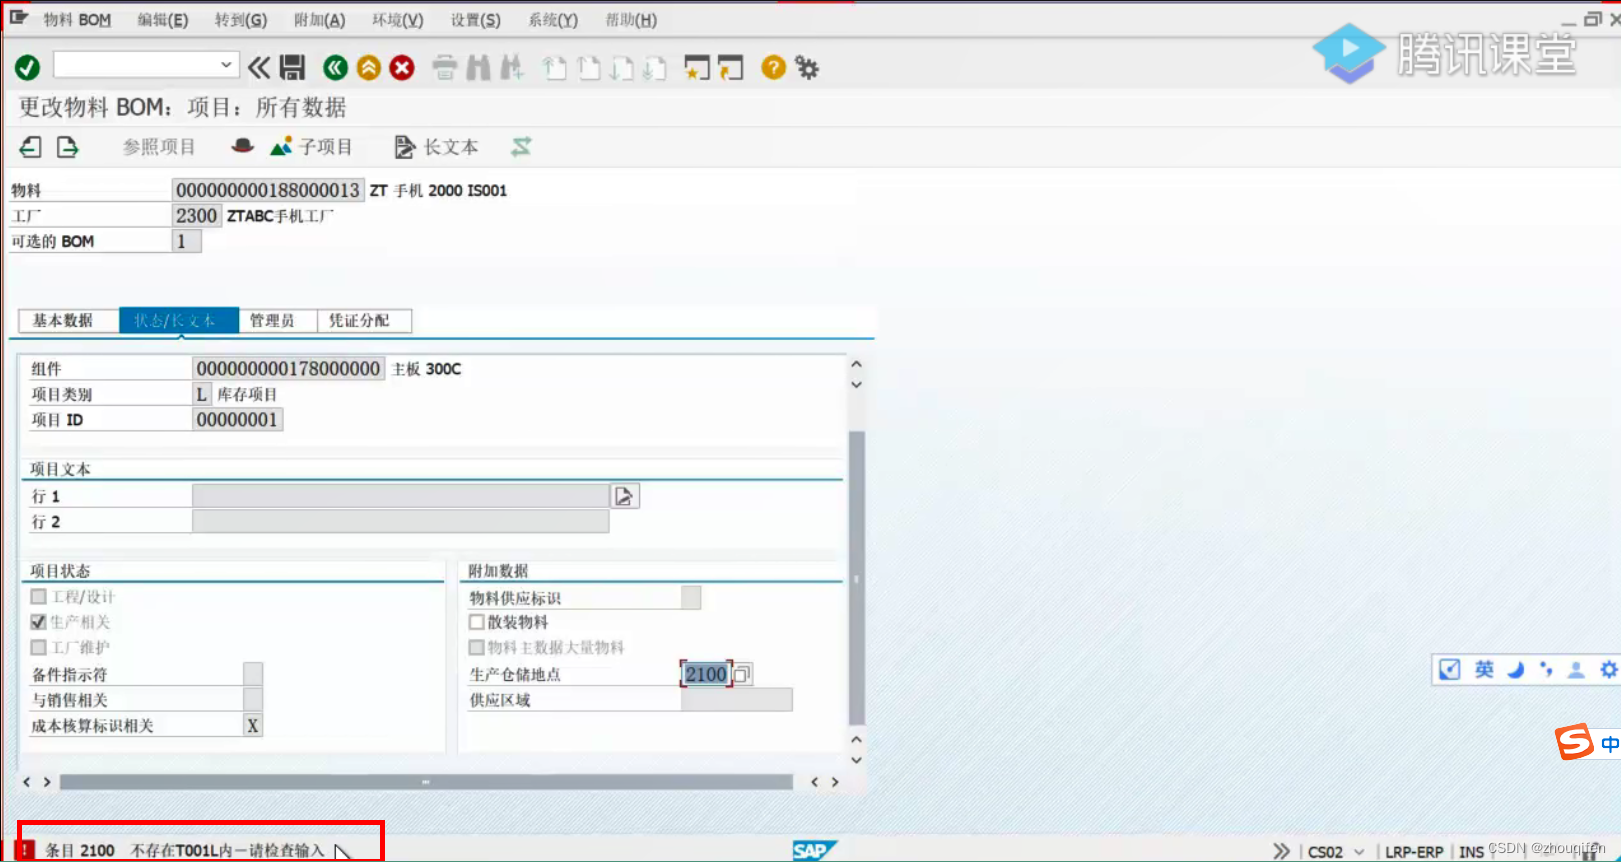Switch to the 管理员 tab
The image size is (1621, 865).
click(x=277, y=320)
